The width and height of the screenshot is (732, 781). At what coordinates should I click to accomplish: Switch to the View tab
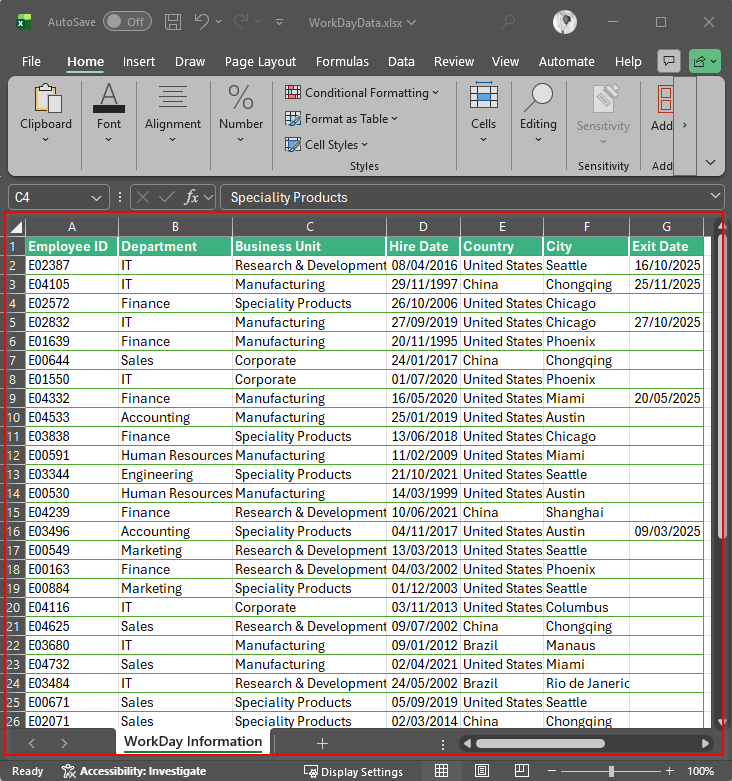click(x=505, y=62)
